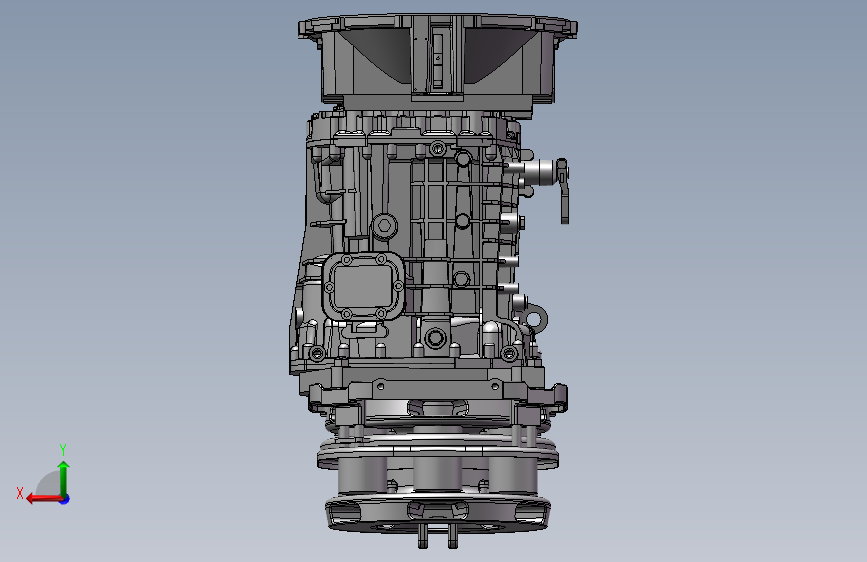
Task: Select the rectangular bolted cover plate on gearbox
Action: coord(363,287)
